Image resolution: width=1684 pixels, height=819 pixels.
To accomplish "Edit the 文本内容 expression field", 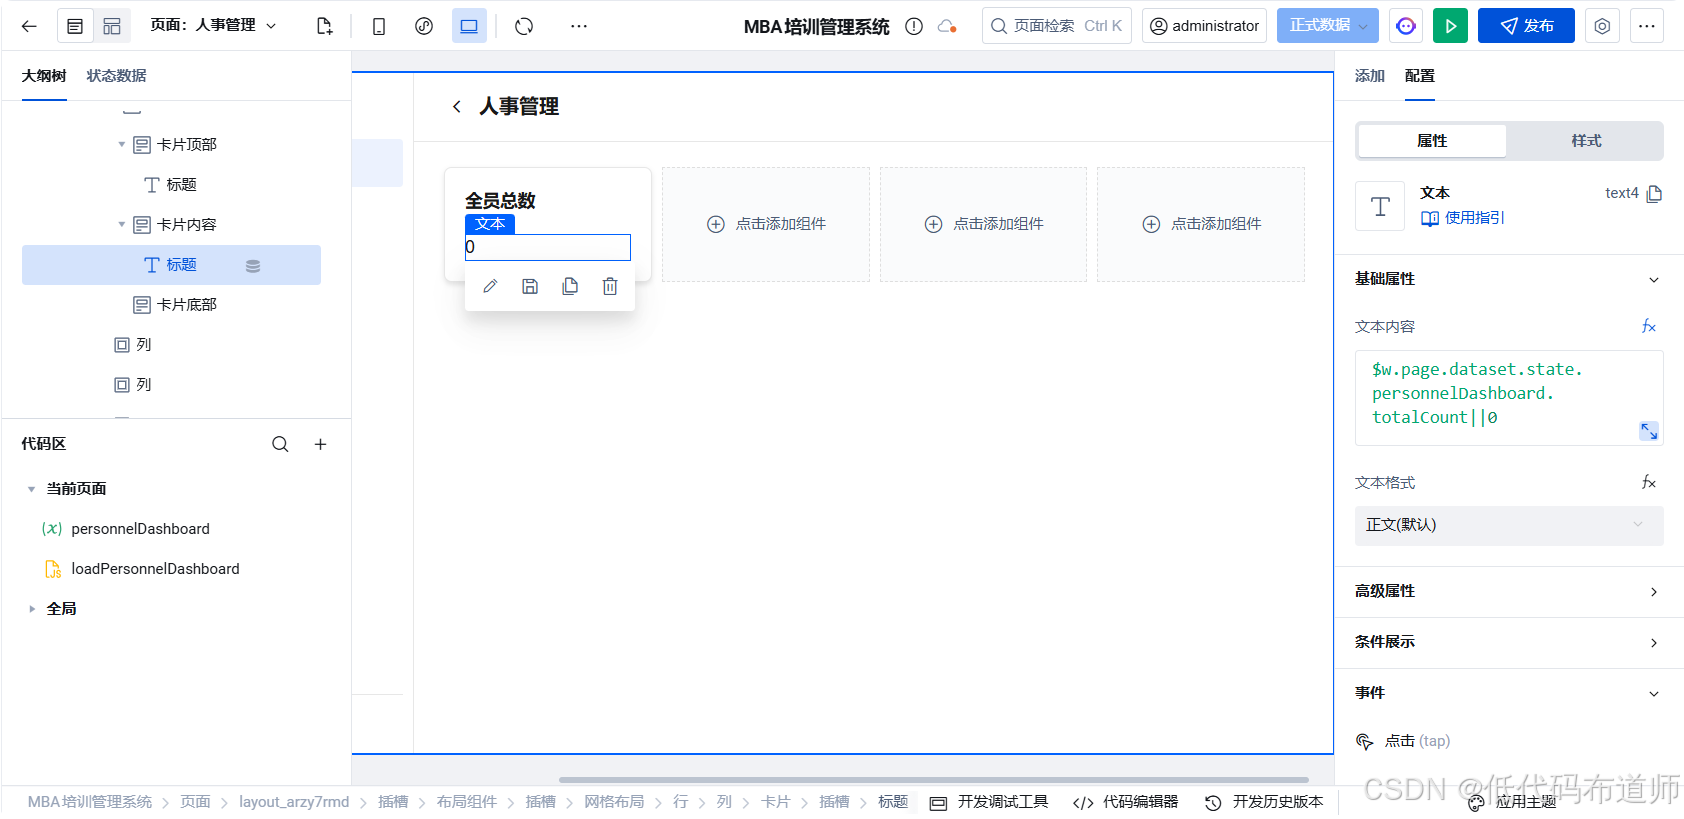I will (1509, 397).
